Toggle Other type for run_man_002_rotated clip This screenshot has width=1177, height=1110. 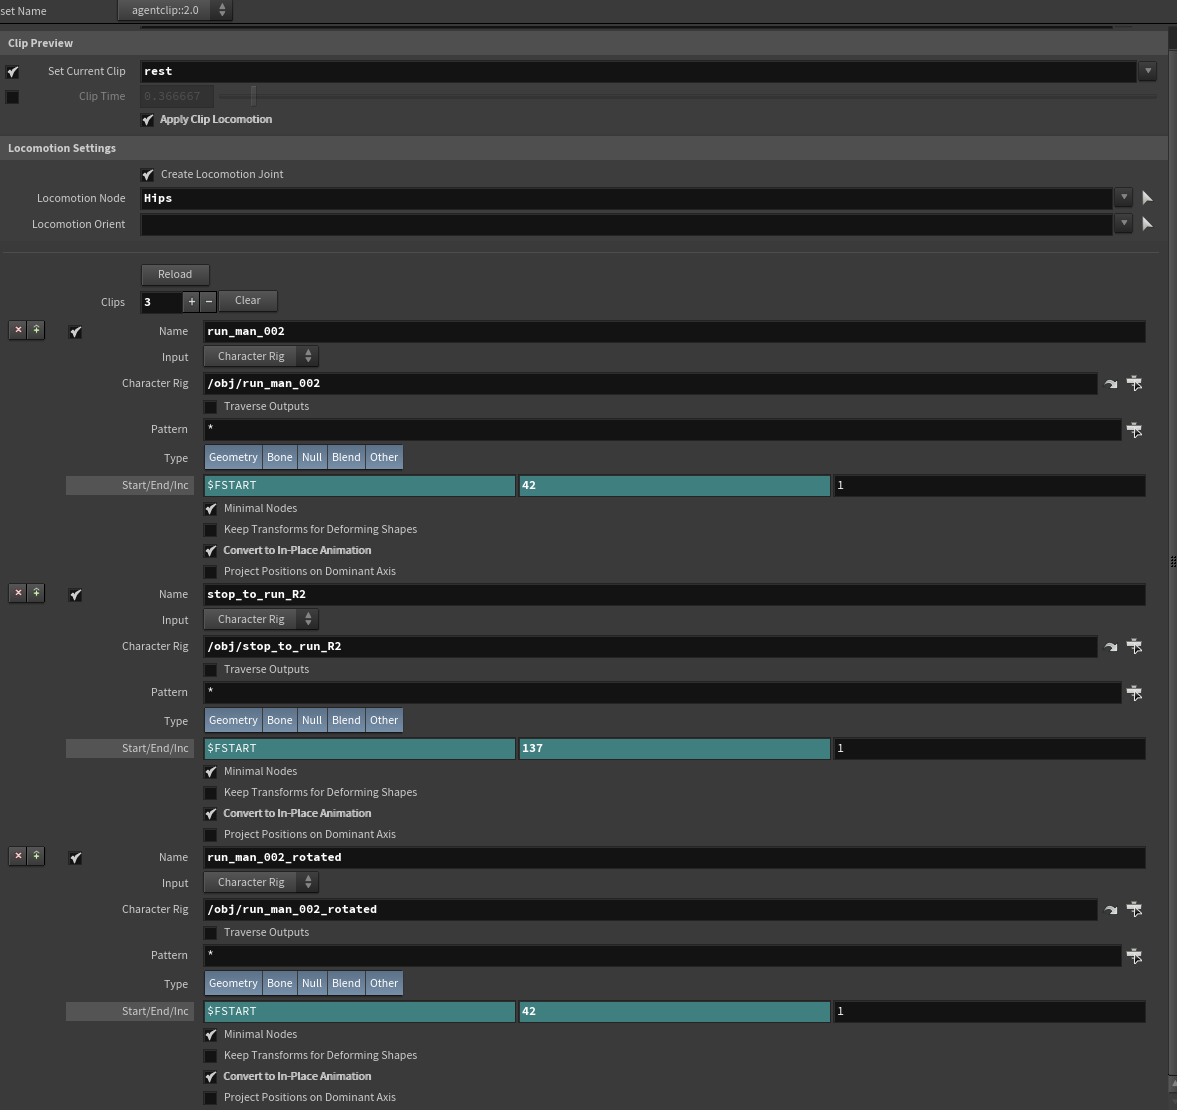pyautogui.click(x=384, y=983)
